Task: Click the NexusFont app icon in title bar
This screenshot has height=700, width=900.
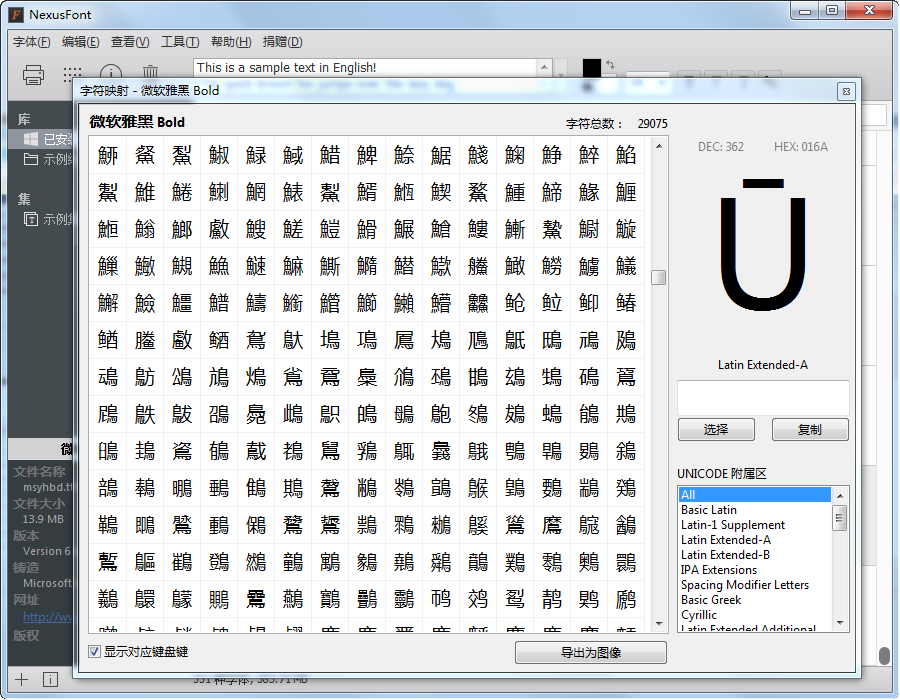Action: (x=15, y=14)
